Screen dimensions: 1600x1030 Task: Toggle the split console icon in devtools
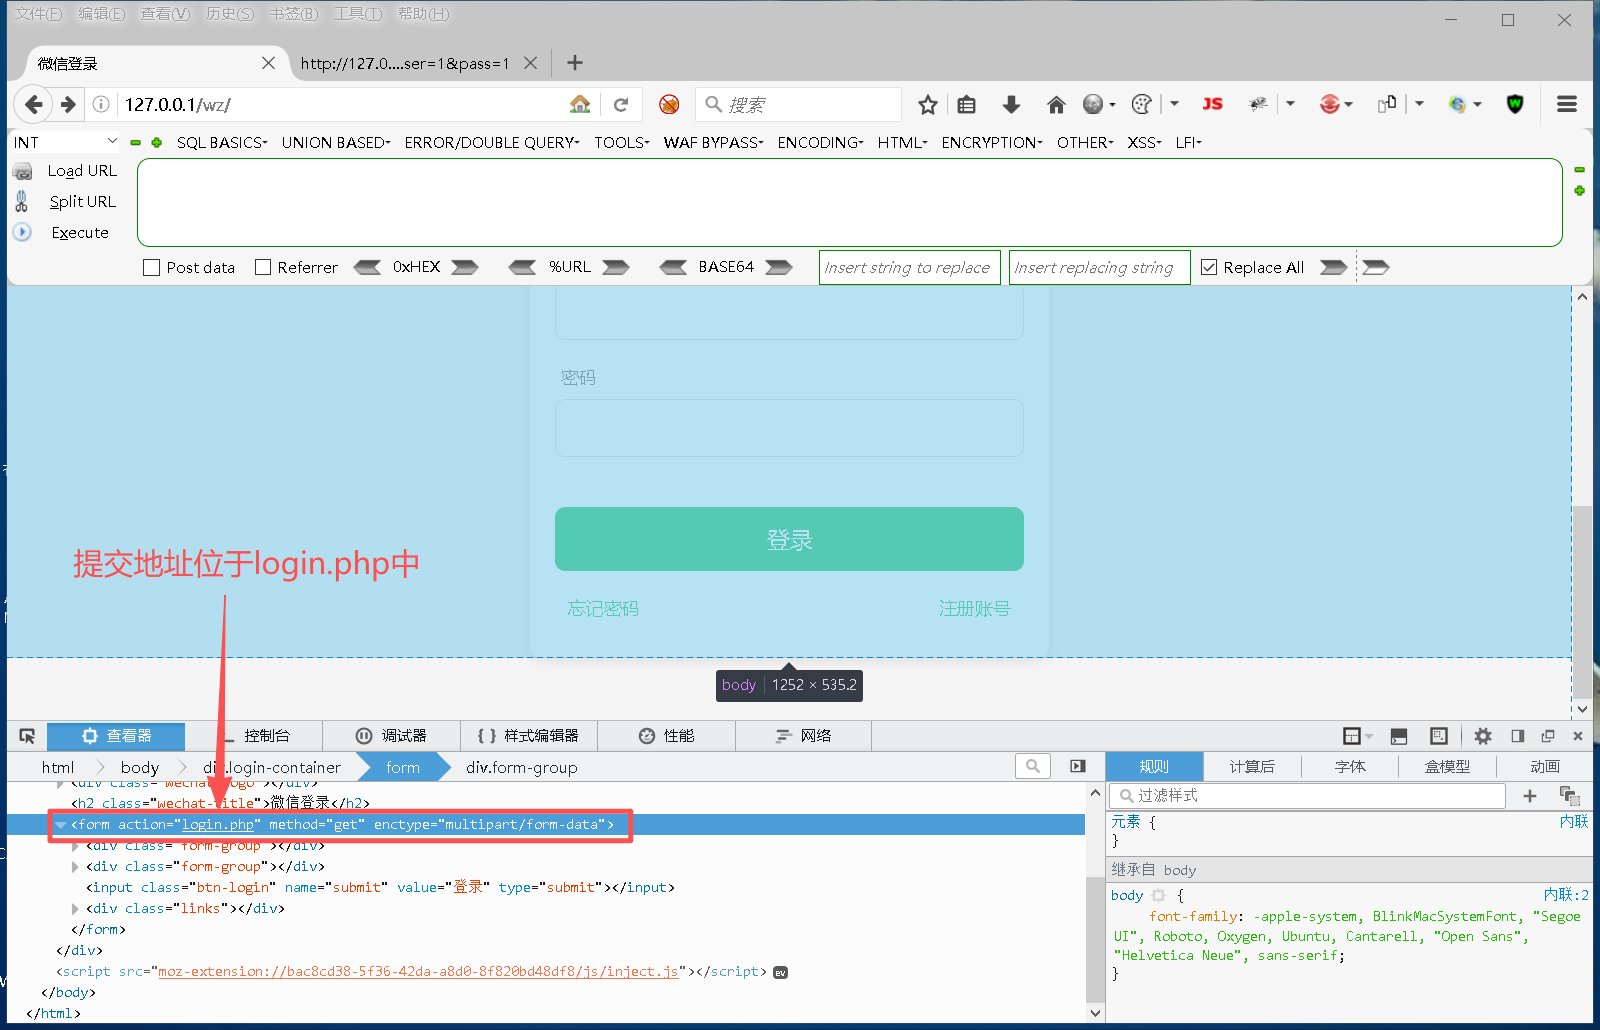click(x=1399, y=736)
